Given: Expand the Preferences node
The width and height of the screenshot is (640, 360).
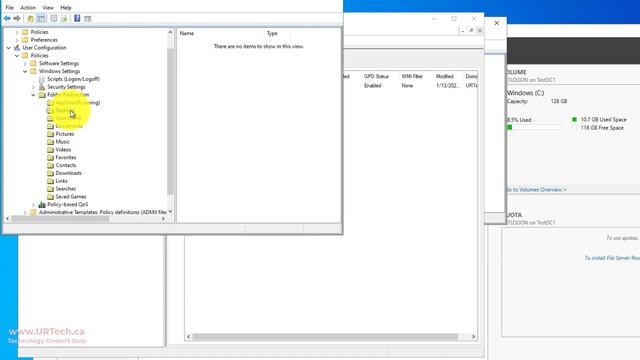Looking at the screenshot, I should (x=17, y=40).
